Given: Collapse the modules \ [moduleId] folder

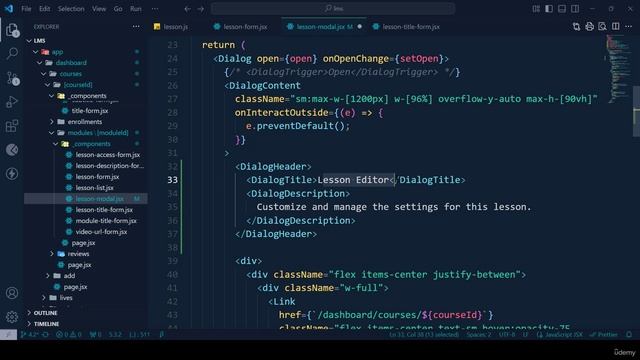Looking at the screenshot, I should pos(52,133).
